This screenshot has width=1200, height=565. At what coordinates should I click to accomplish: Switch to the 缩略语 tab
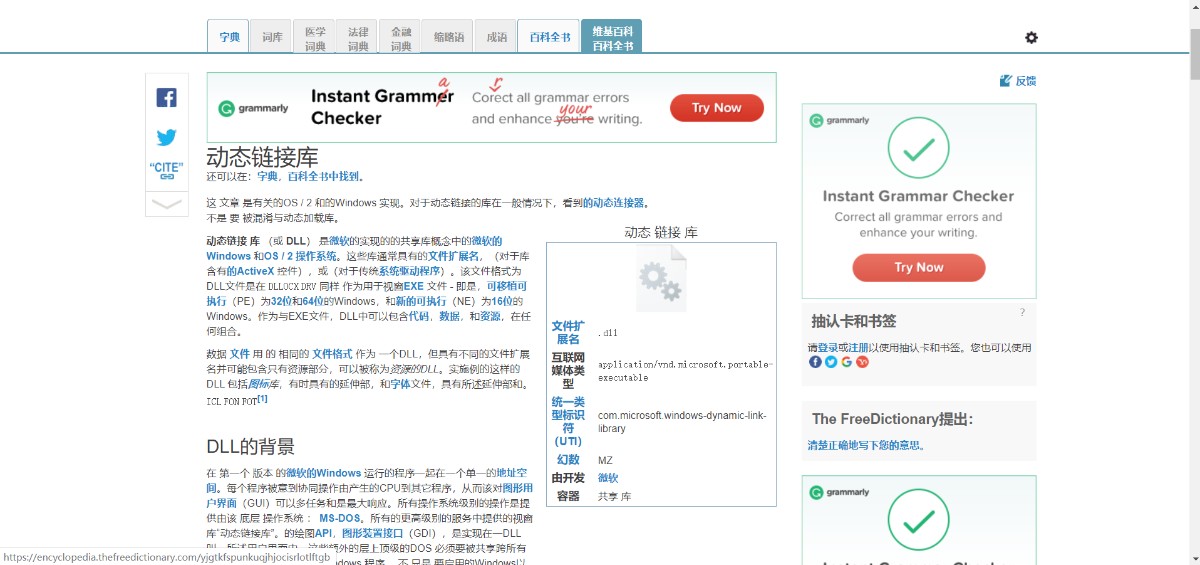pos(448,37)
